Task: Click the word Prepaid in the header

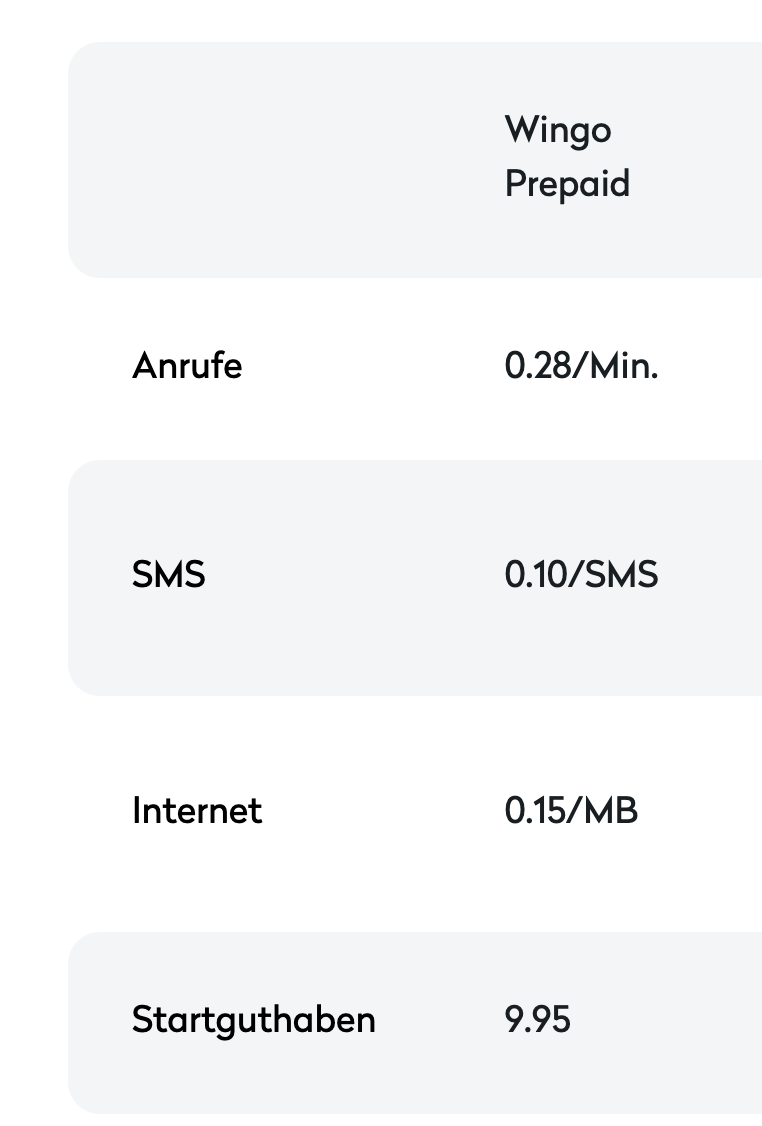Action: [567, 184]
